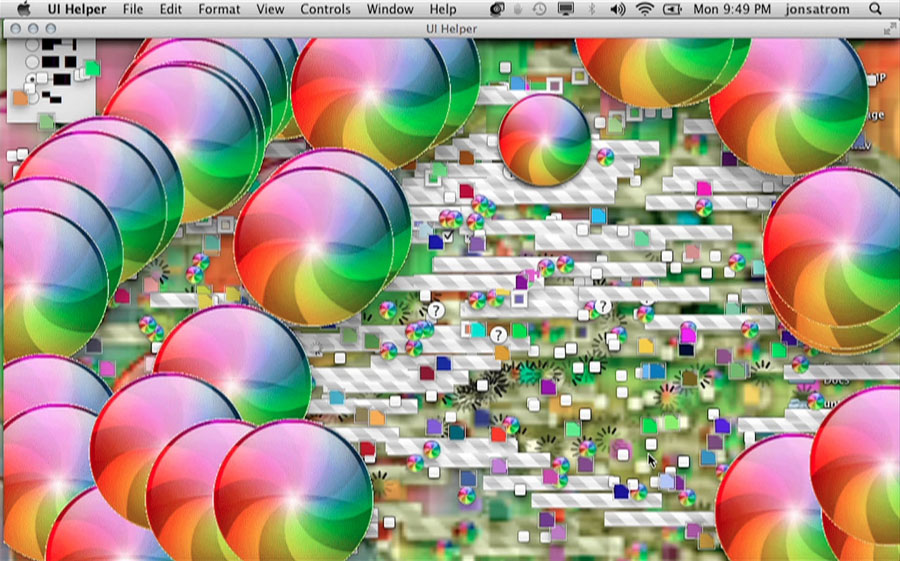This screenshot has width=900, height=561.
Task: Open the Spotlight search magnifying glass
Action: coord(876,9)
